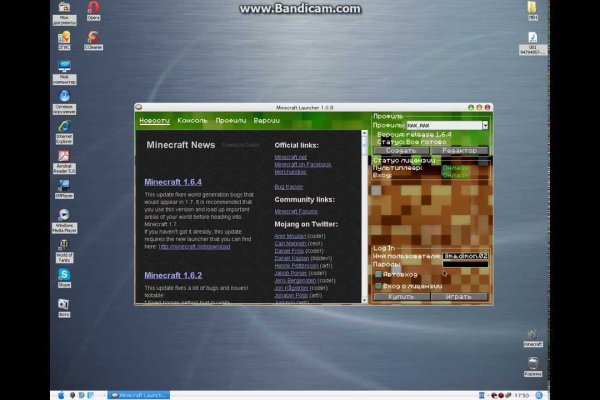
Task: Open the Skype desktop icon
Action: pyautogui.click(x=64, y=274)
